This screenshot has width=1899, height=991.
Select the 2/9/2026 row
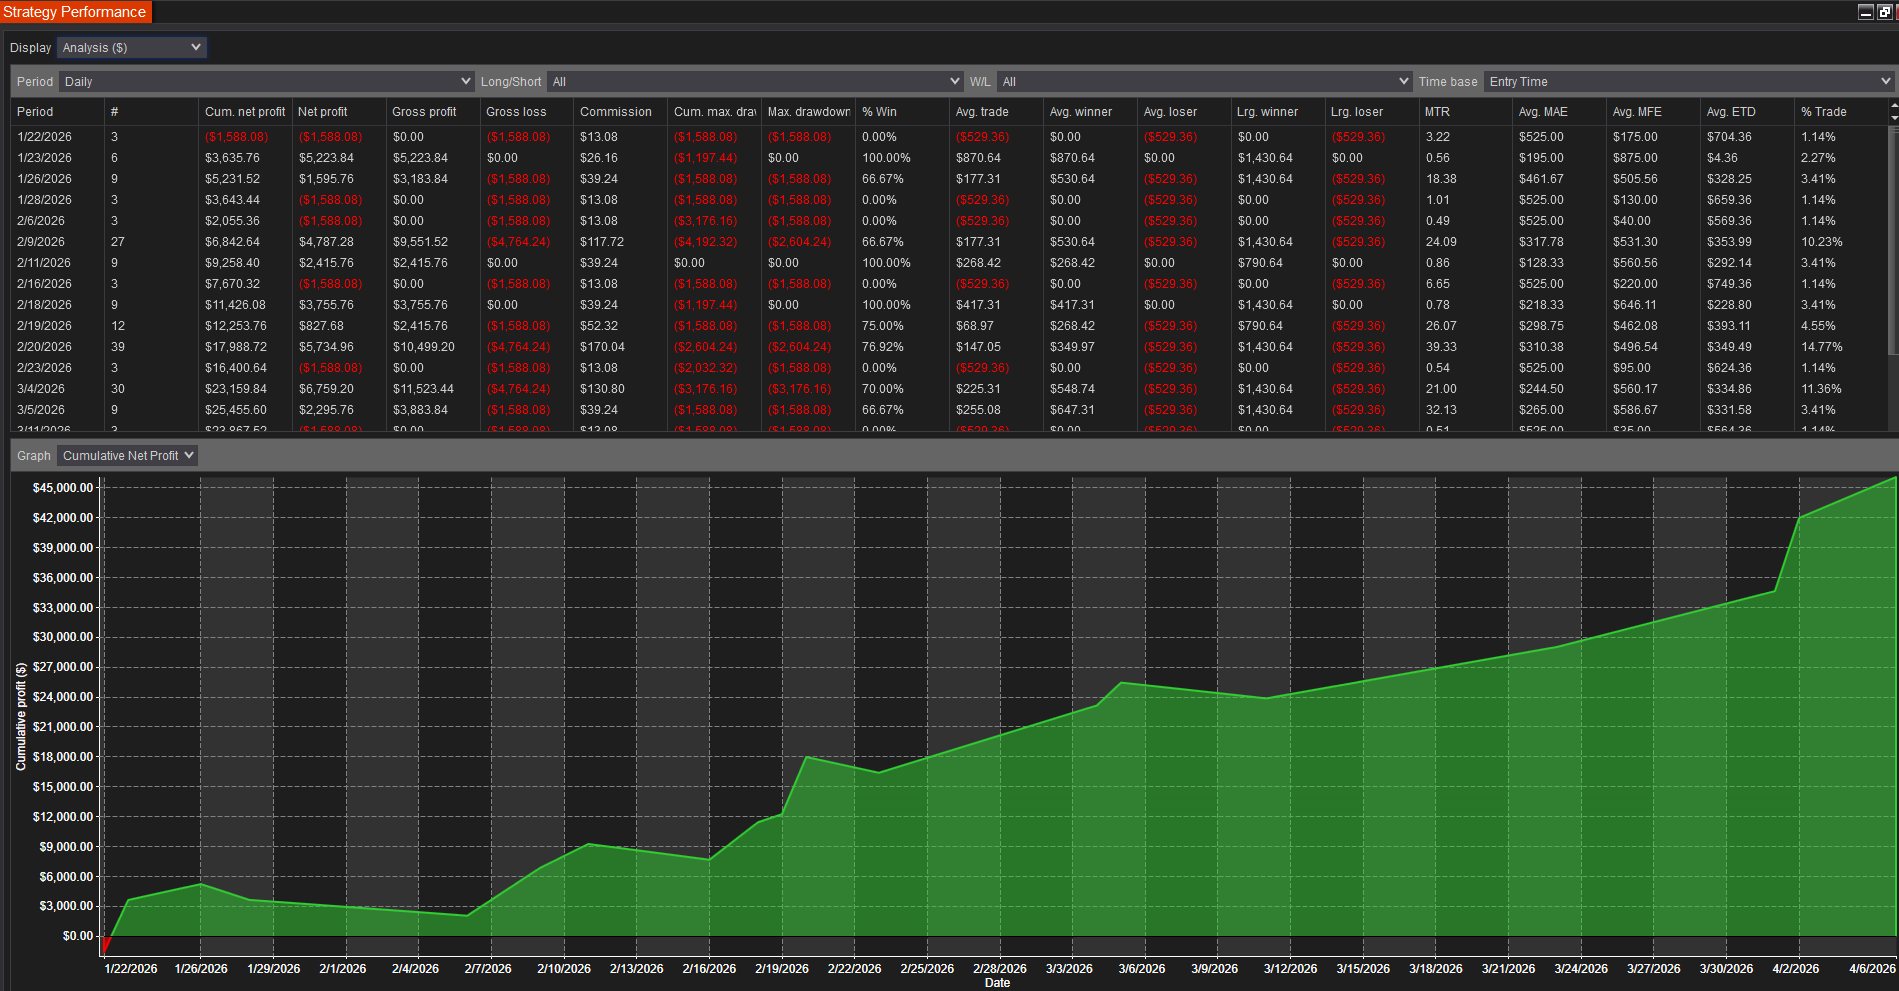pos(949,242)
